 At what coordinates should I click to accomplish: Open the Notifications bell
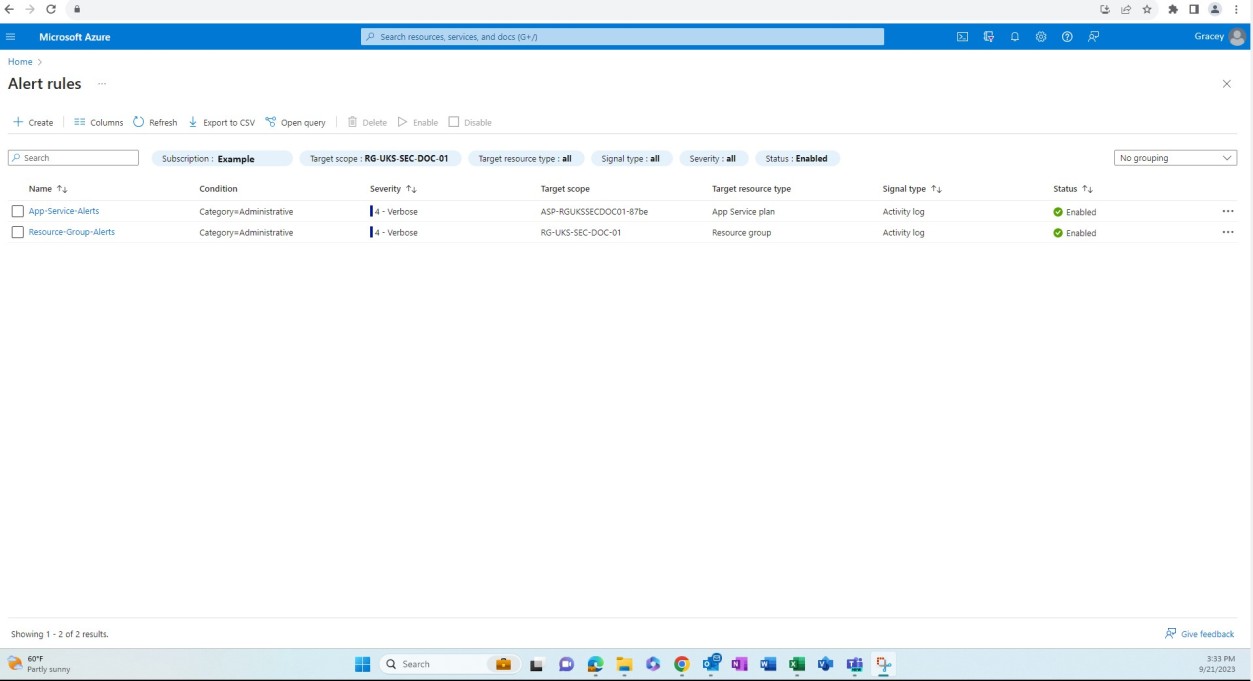coord(1013,35)
